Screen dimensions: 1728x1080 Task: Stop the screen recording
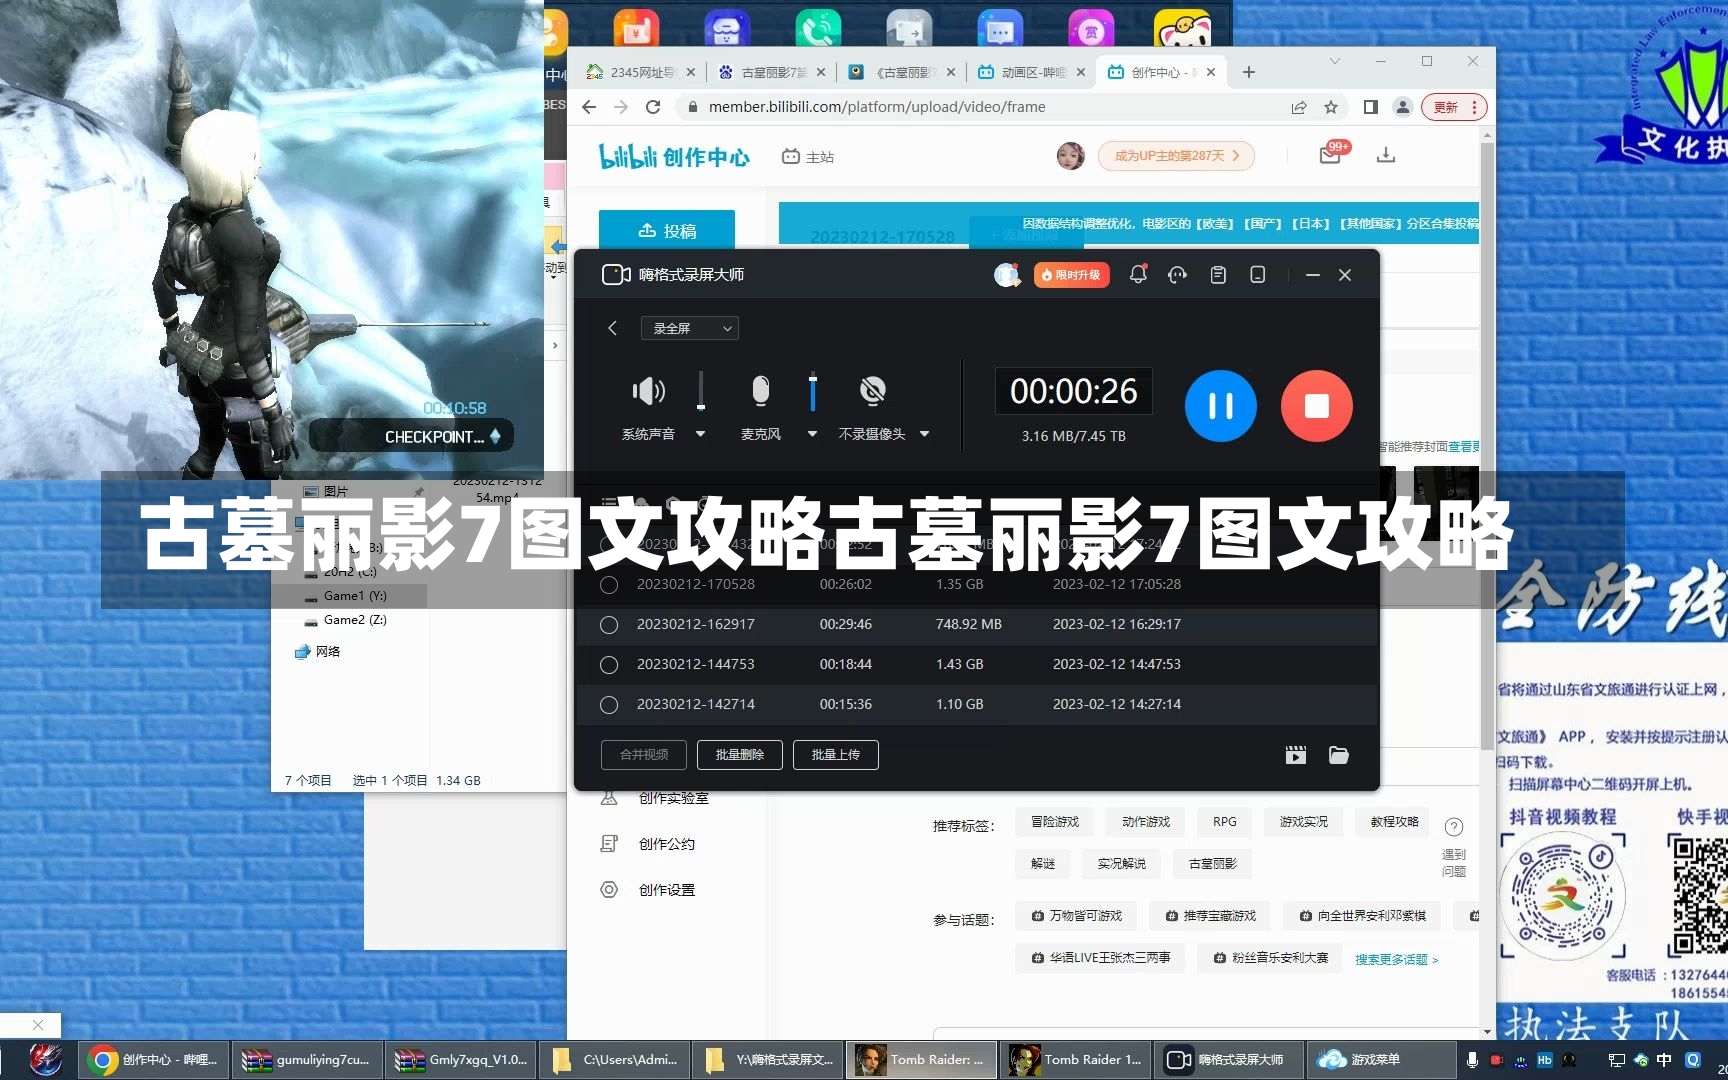coord(1316,406)
